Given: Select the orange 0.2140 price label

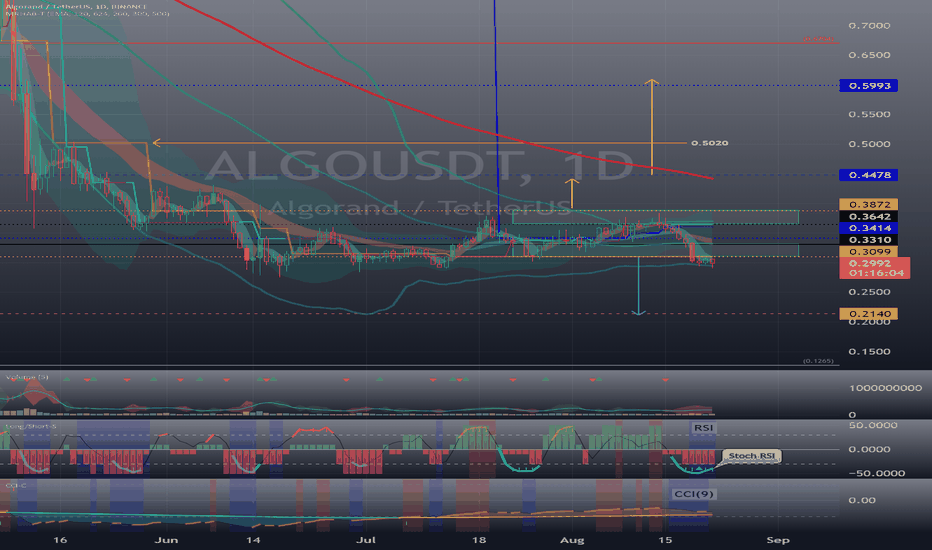Looking at the screenshot, I should (x=868, y=314).
